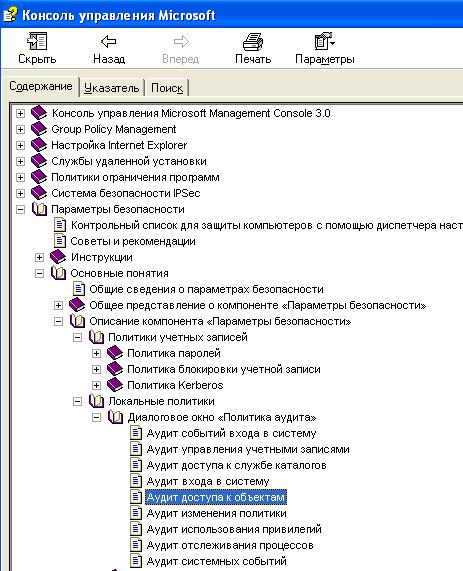Viewport: 463px width, 571px height.
Task: Select Общее представление о компоненте row
Action: click(x=258, y=305)
